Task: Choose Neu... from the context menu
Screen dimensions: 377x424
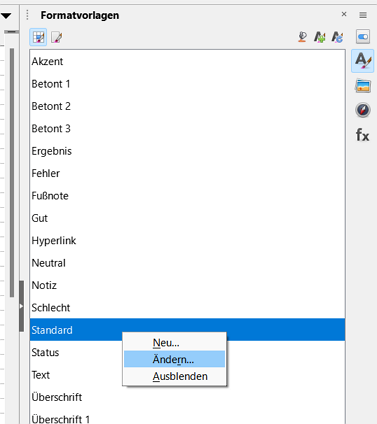Action: pos(174,342)
